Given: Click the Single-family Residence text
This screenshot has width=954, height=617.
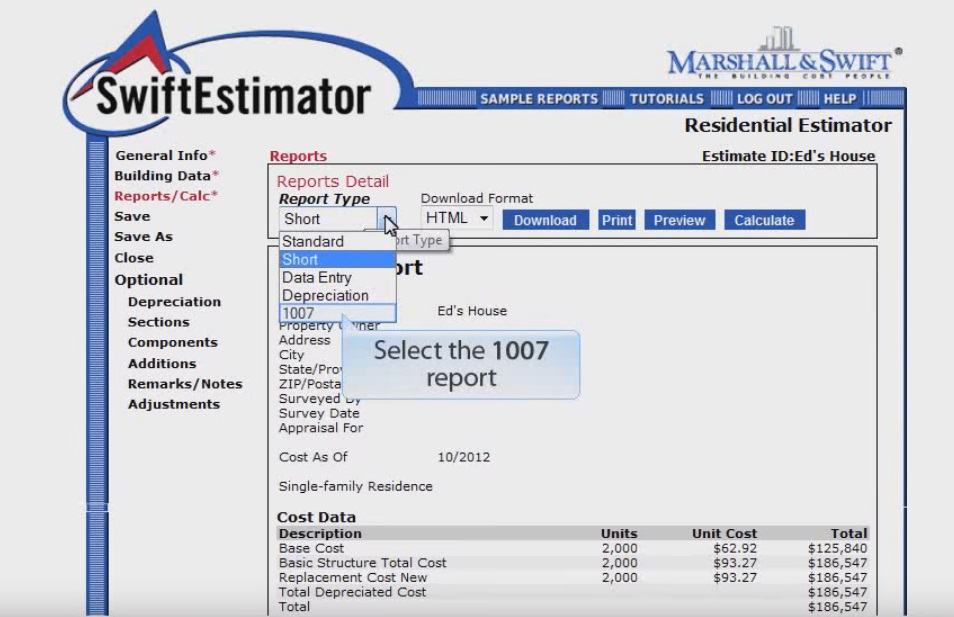Looking at the screenshot, I should (355, 486).
